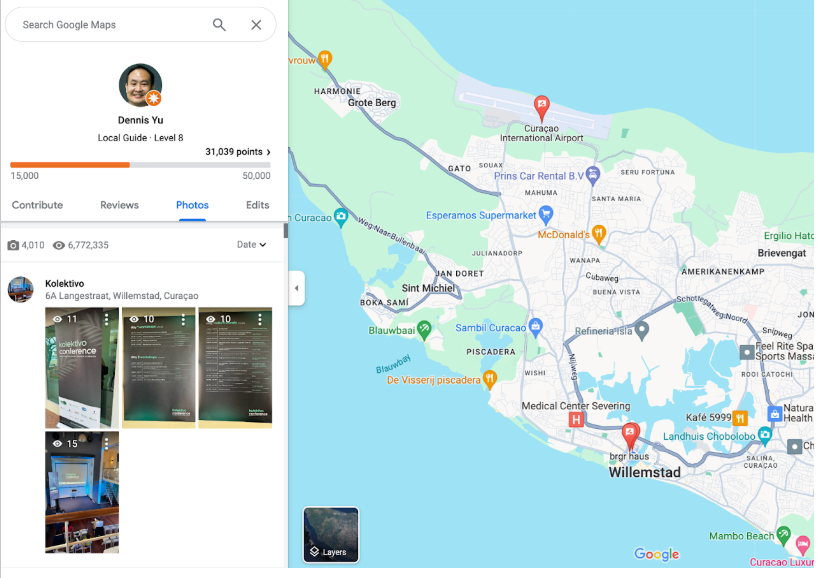Click the orange restaurant marker near Harmonie
The height and width of the screenshot is (578, 817).
[325, 60]
